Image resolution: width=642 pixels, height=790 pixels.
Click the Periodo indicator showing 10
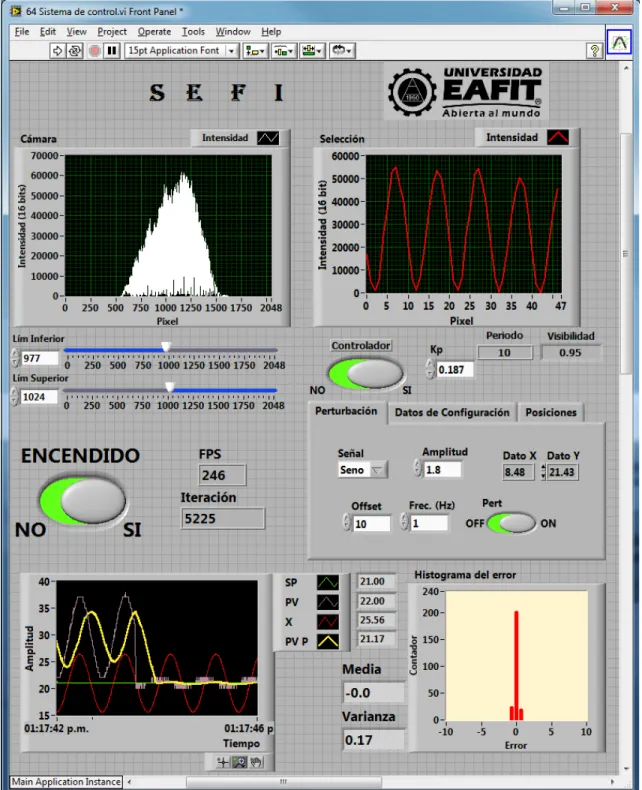coord(504,353)
